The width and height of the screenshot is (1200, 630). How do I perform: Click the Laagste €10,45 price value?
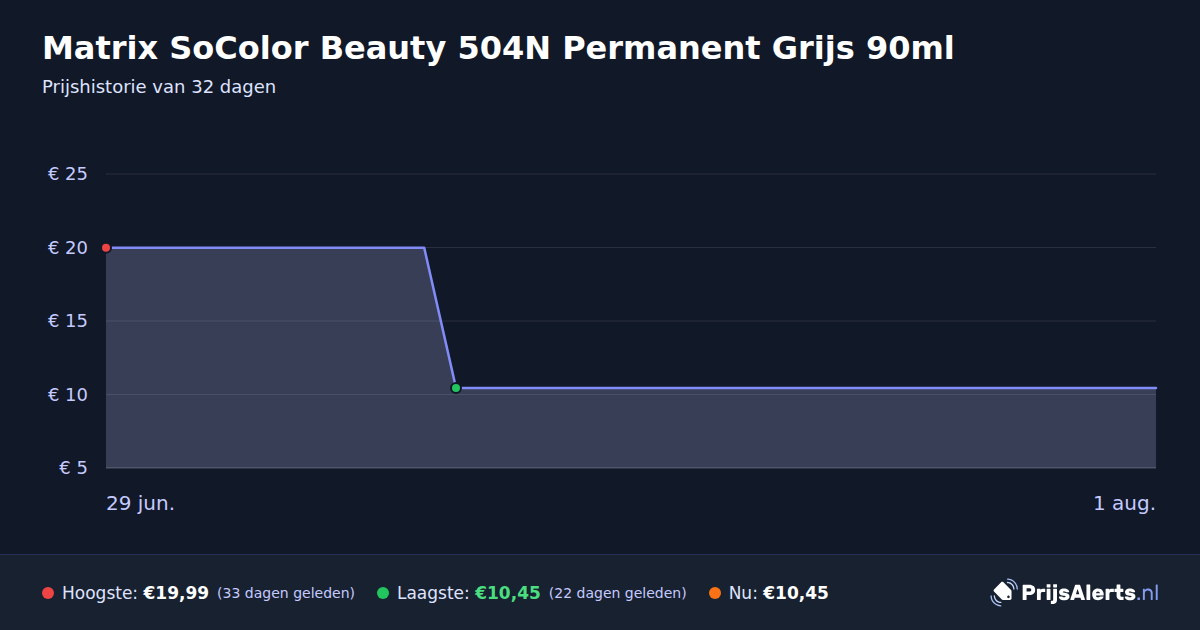(x=508, y=593)
